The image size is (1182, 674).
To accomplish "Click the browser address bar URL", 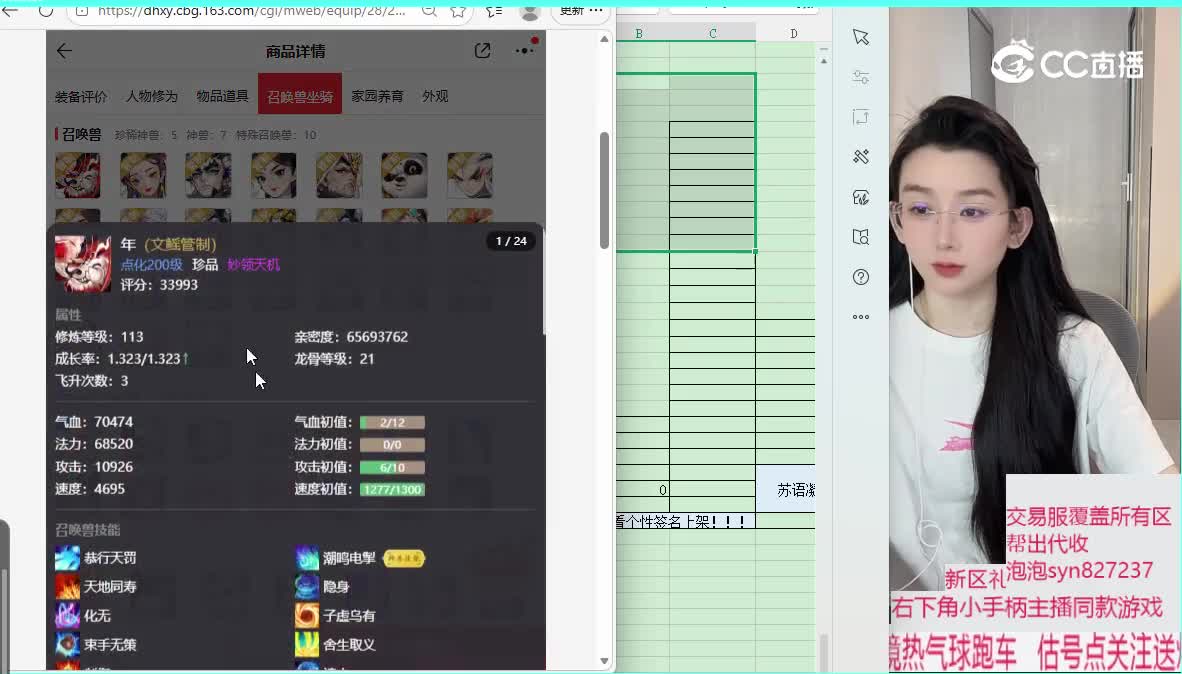I will pyautogui.click(x=251, y=11).
